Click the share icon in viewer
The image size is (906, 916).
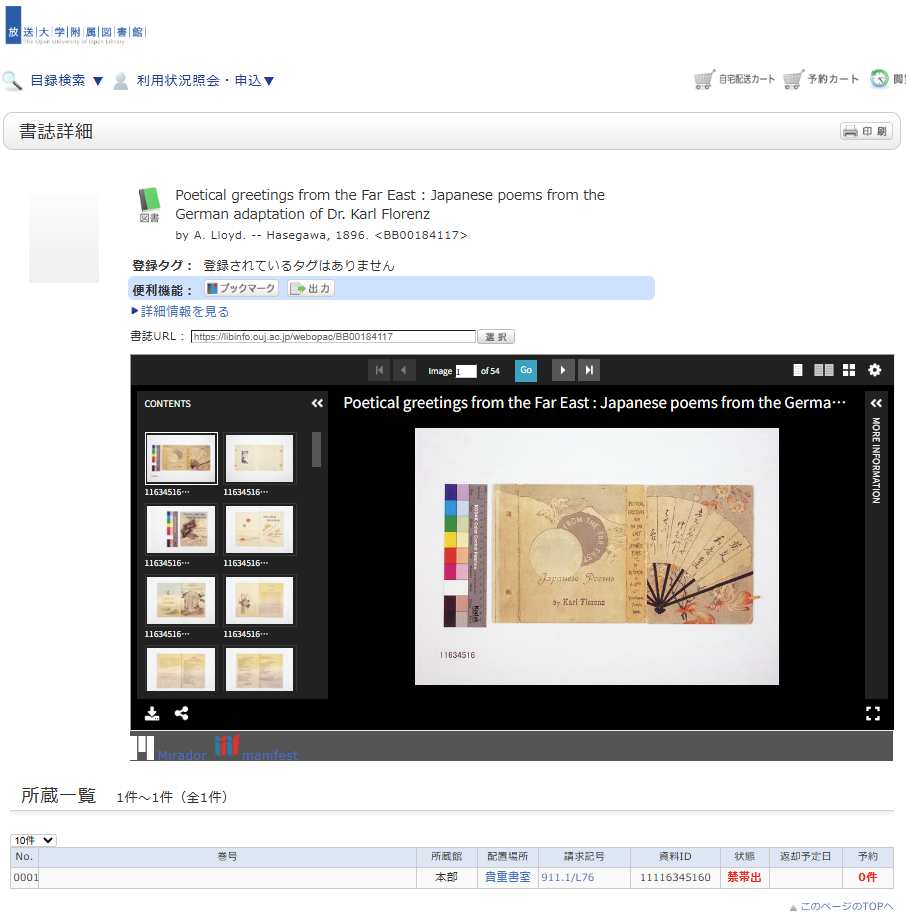182,713
